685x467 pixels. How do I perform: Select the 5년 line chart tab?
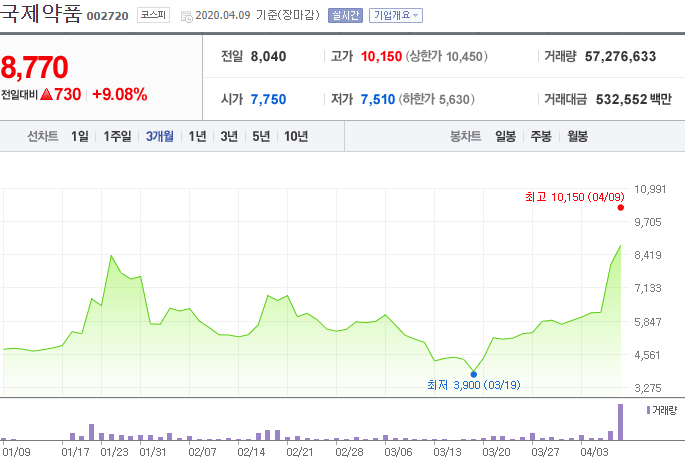(x=261, y=136)
